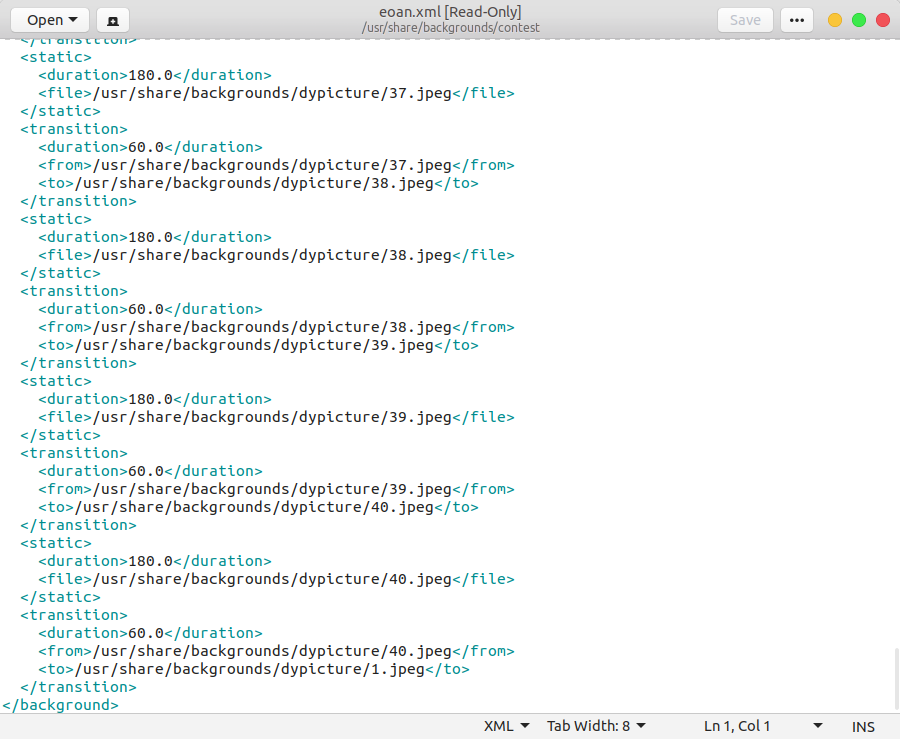The width and height of the screenshot is (900, 739).
Task: Click the vertical scrollbar thumb
Action: click(x=896, y=679)
